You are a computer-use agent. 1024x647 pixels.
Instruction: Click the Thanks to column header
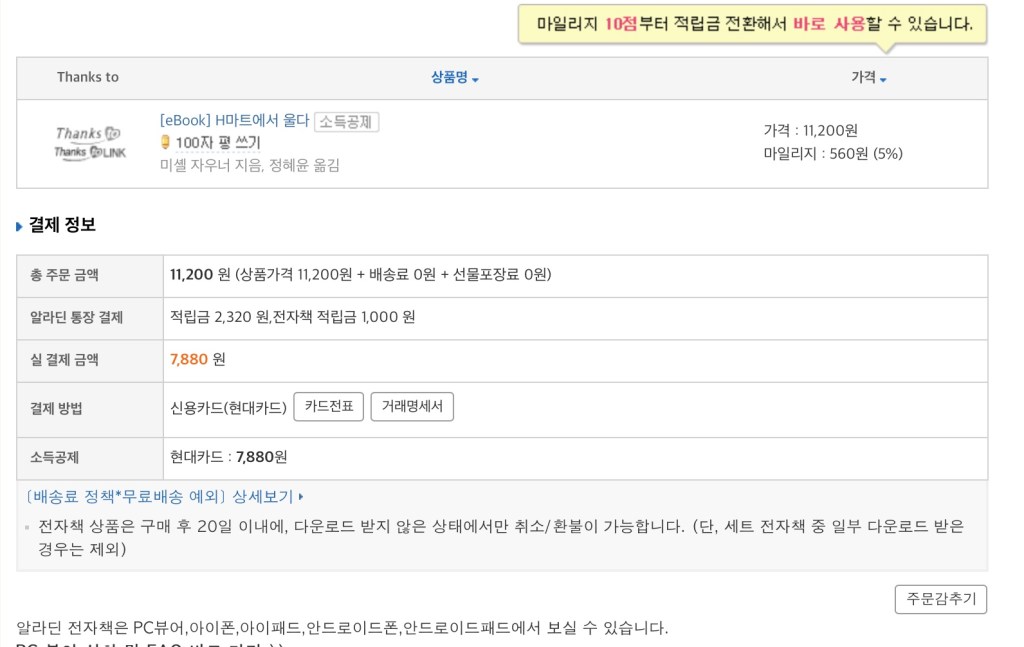point(88,77)
